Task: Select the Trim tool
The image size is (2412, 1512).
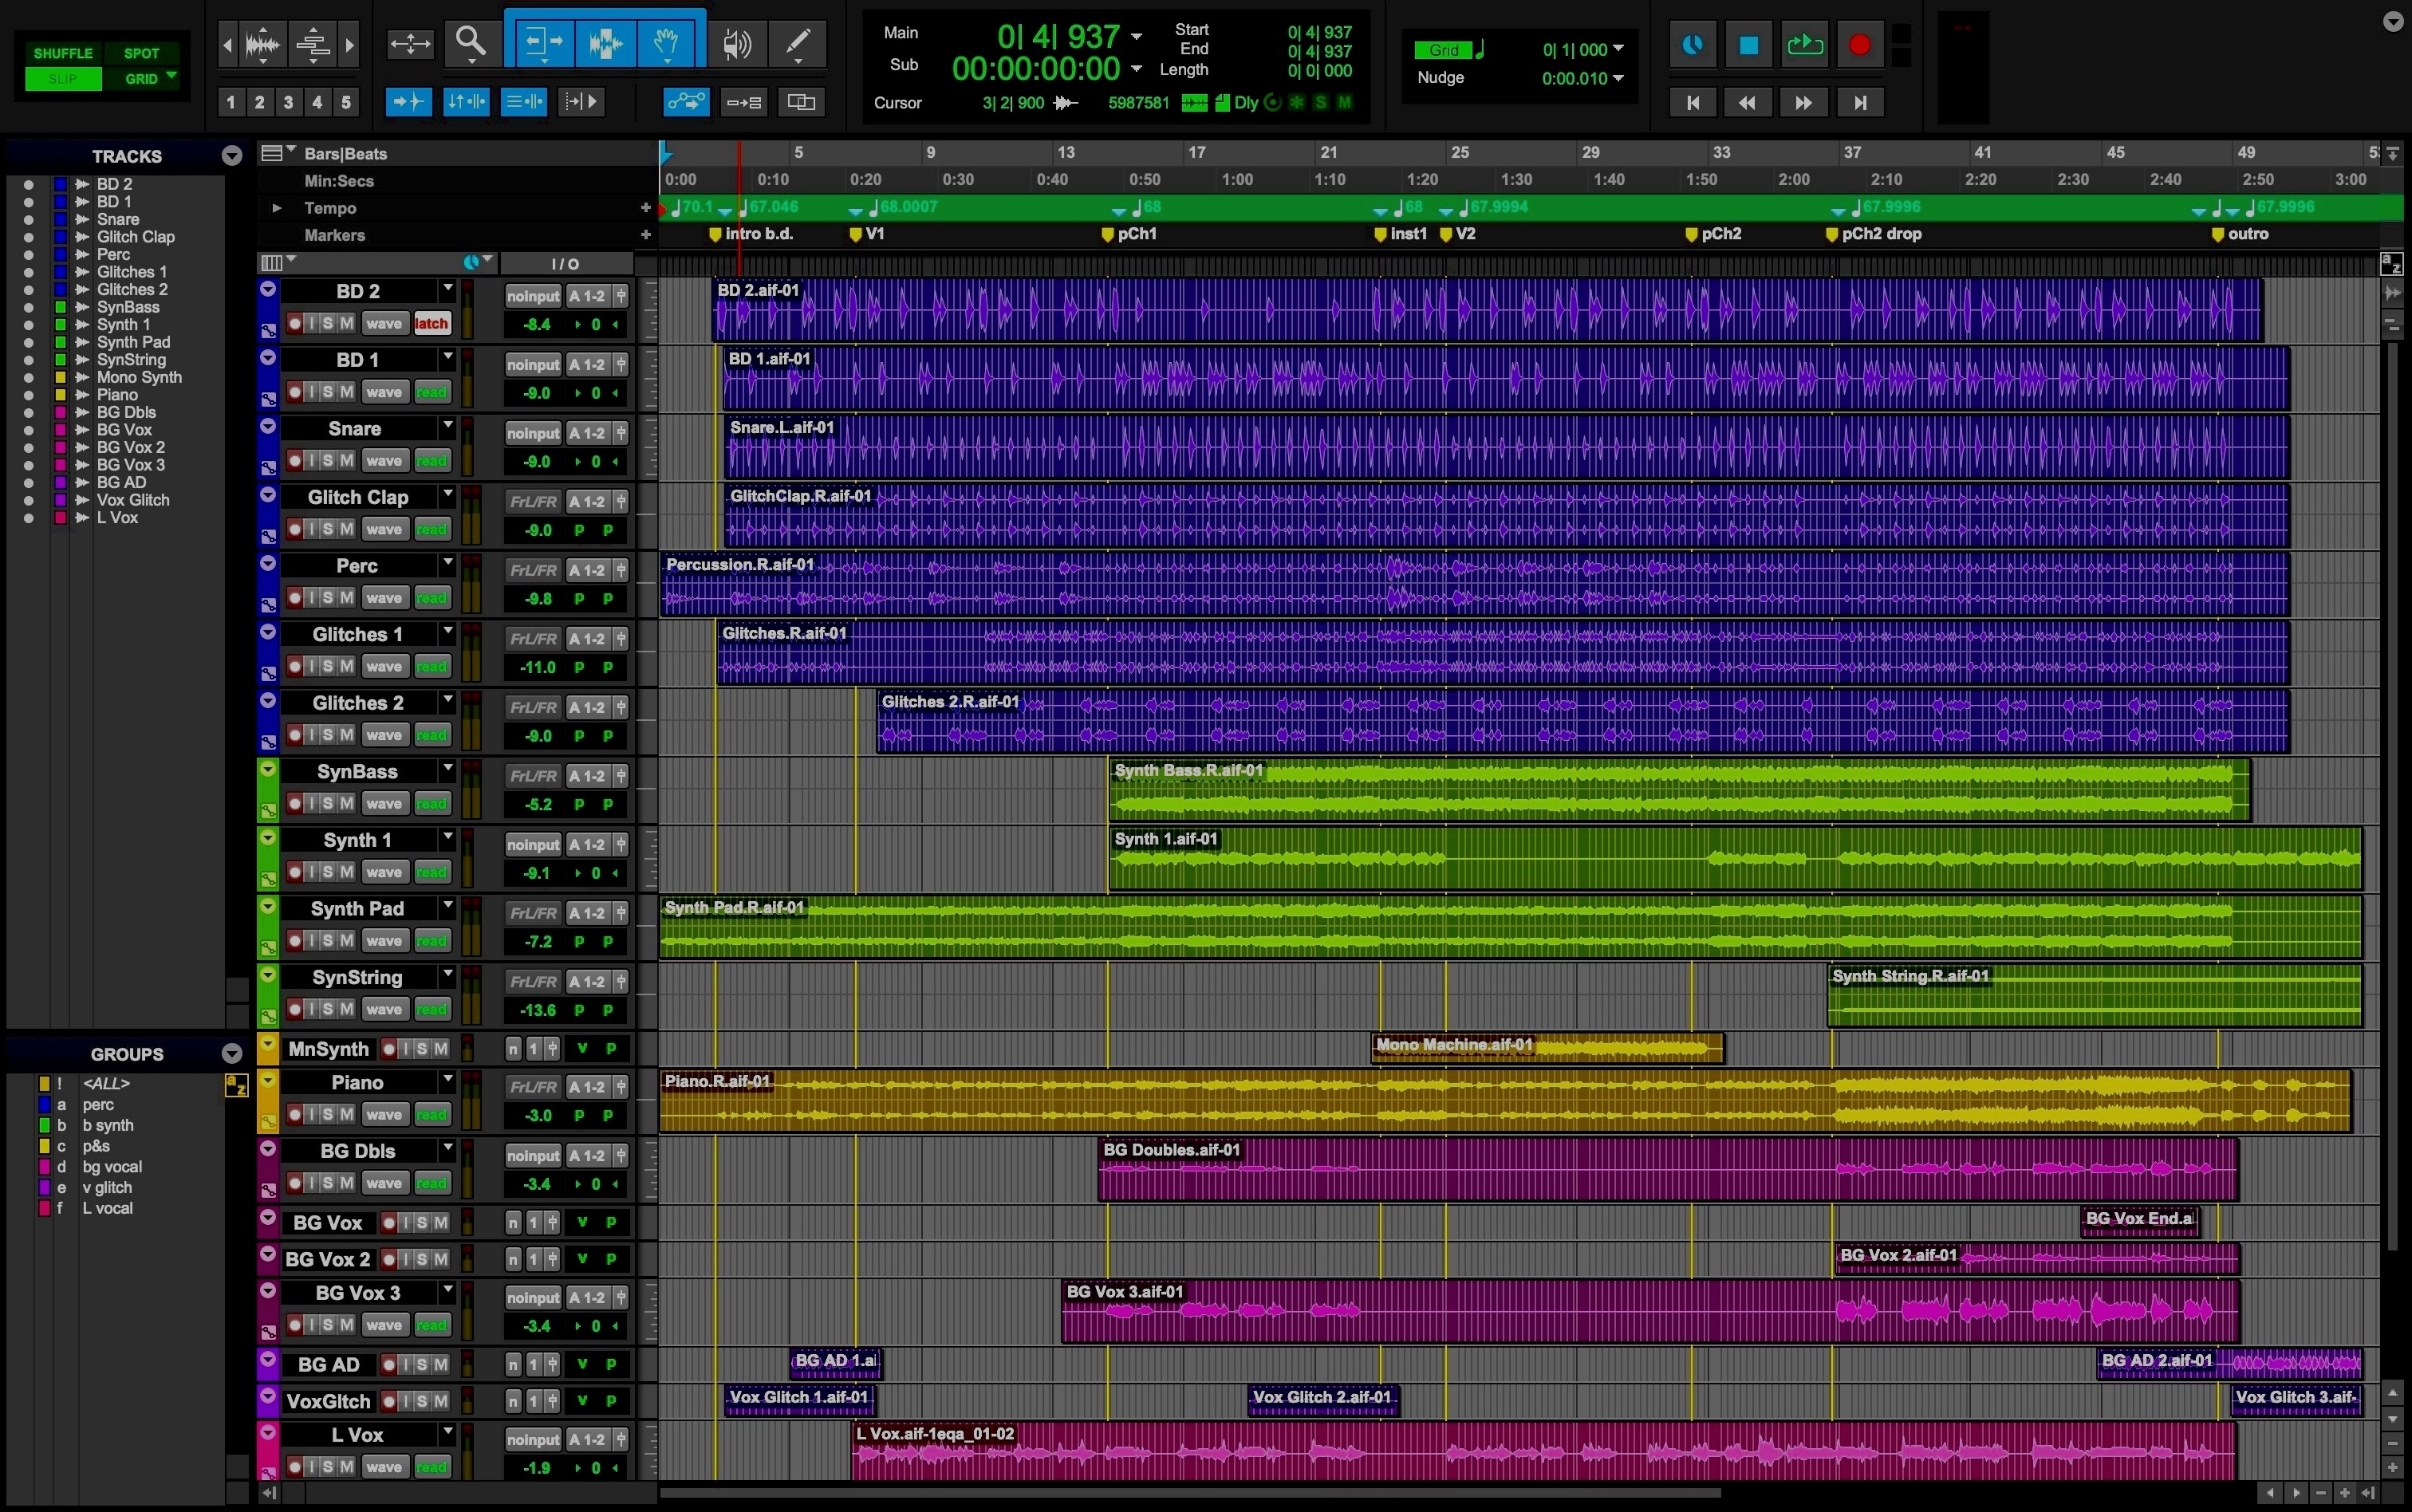Action: coord(543,42)
